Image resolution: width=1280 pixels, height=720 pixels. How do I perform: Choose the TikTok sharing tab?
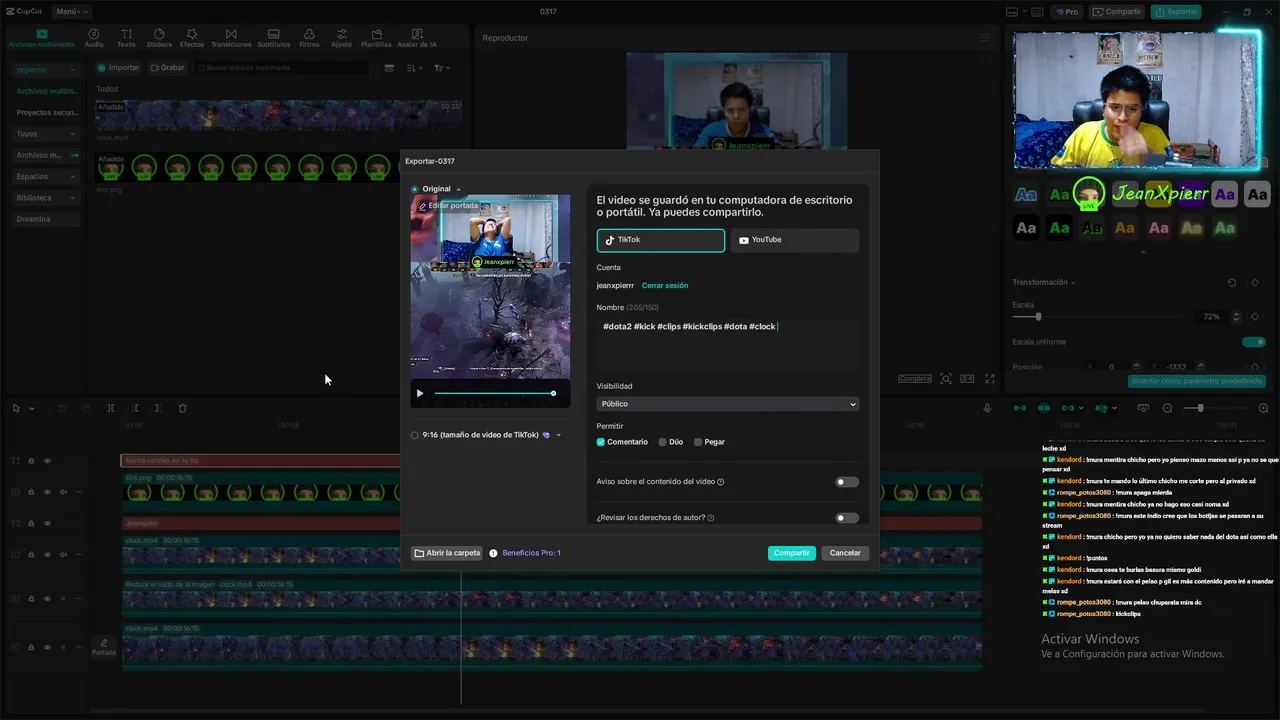(661, 240)
